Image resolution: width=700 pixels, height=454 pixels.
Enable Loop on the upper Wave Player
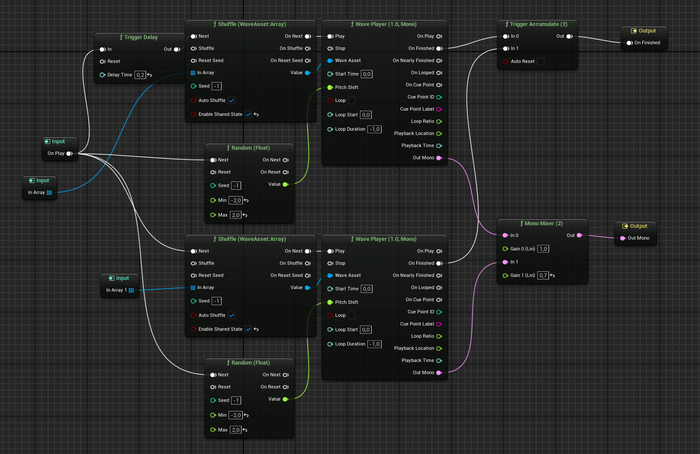click(x=351, y=101)
